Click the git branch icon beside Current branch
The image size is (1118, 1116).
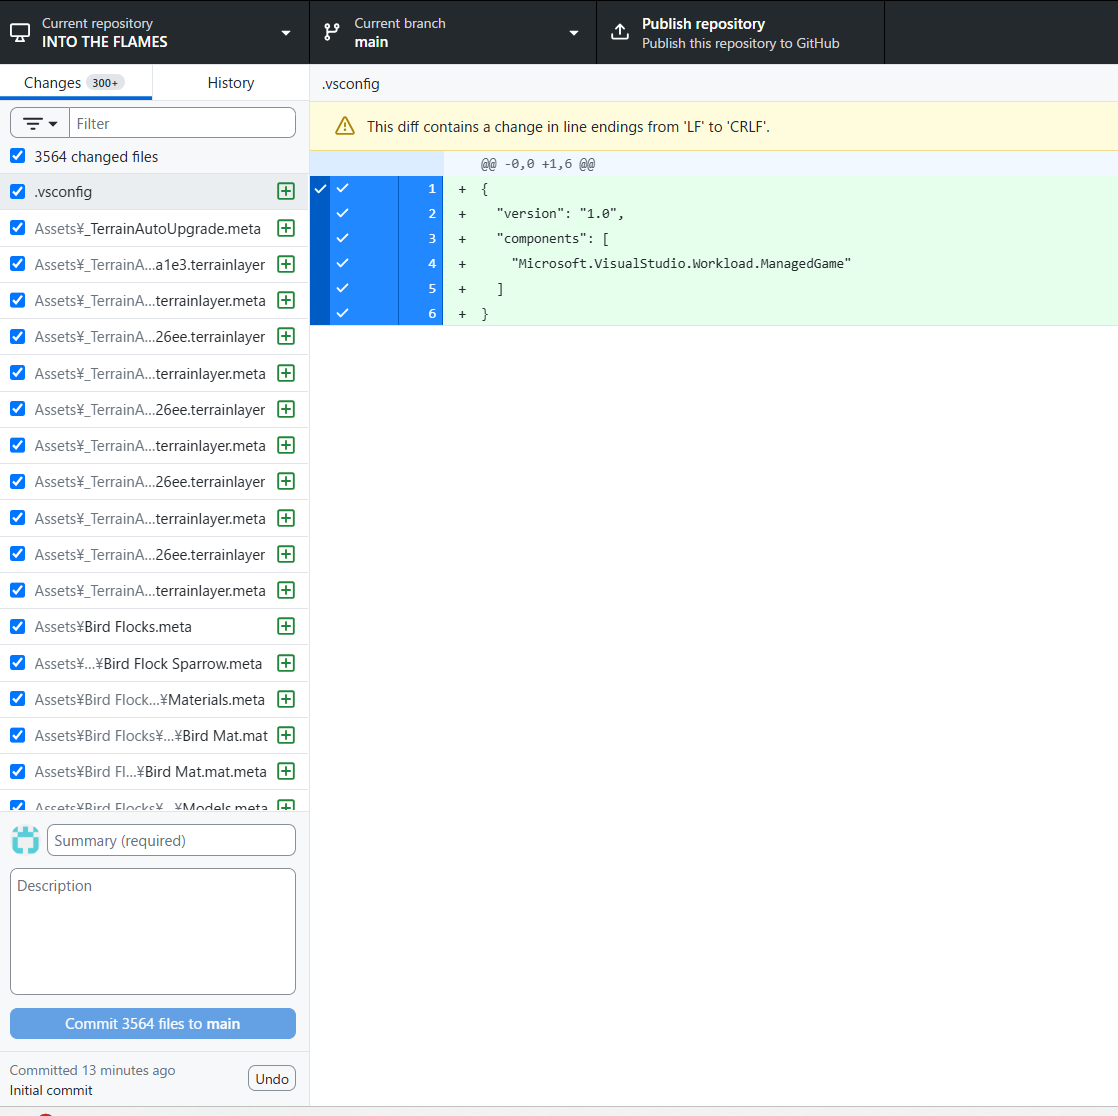pos(332,32)
